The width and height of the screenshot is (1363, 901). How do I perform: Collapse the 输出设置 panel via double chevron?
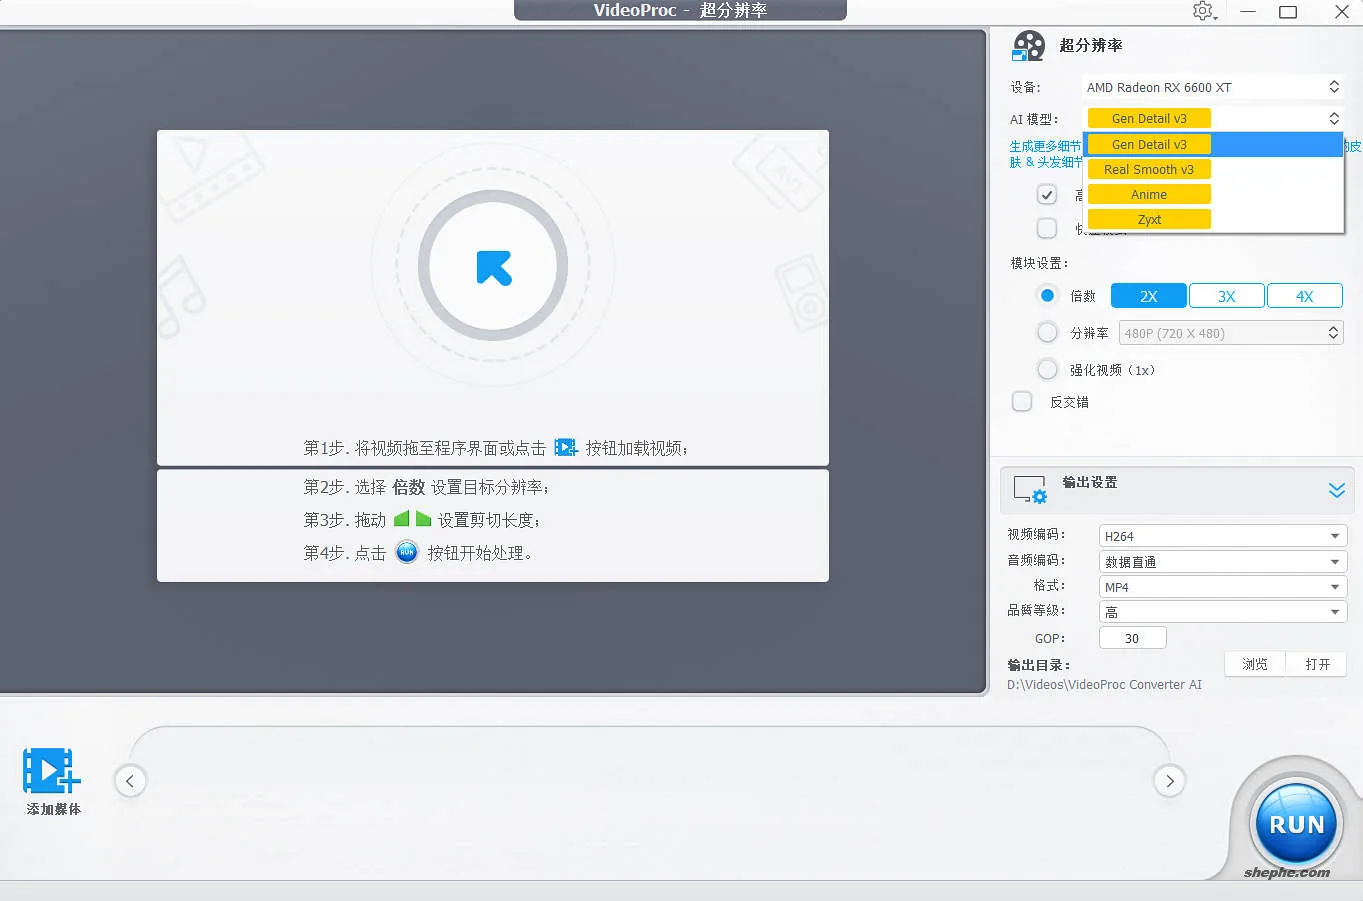[x=1336, y=490]
